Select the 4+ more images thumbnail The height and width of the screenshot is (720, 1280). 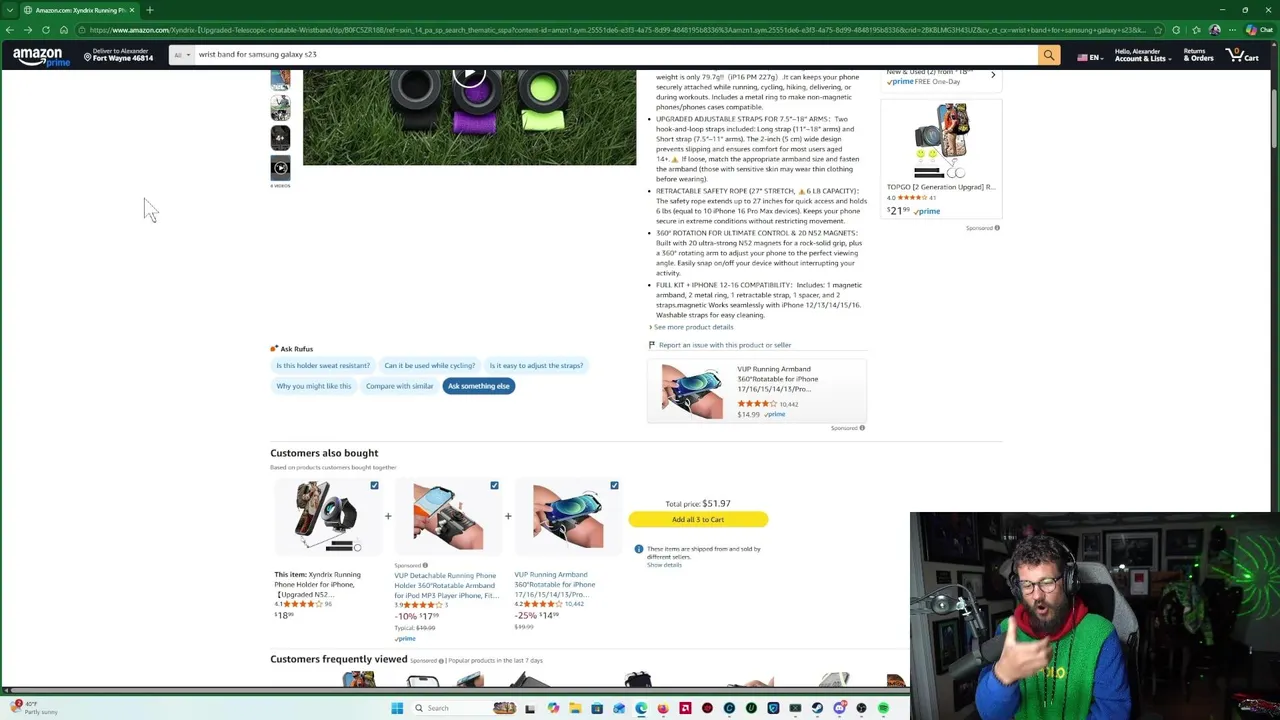point(280,137)
